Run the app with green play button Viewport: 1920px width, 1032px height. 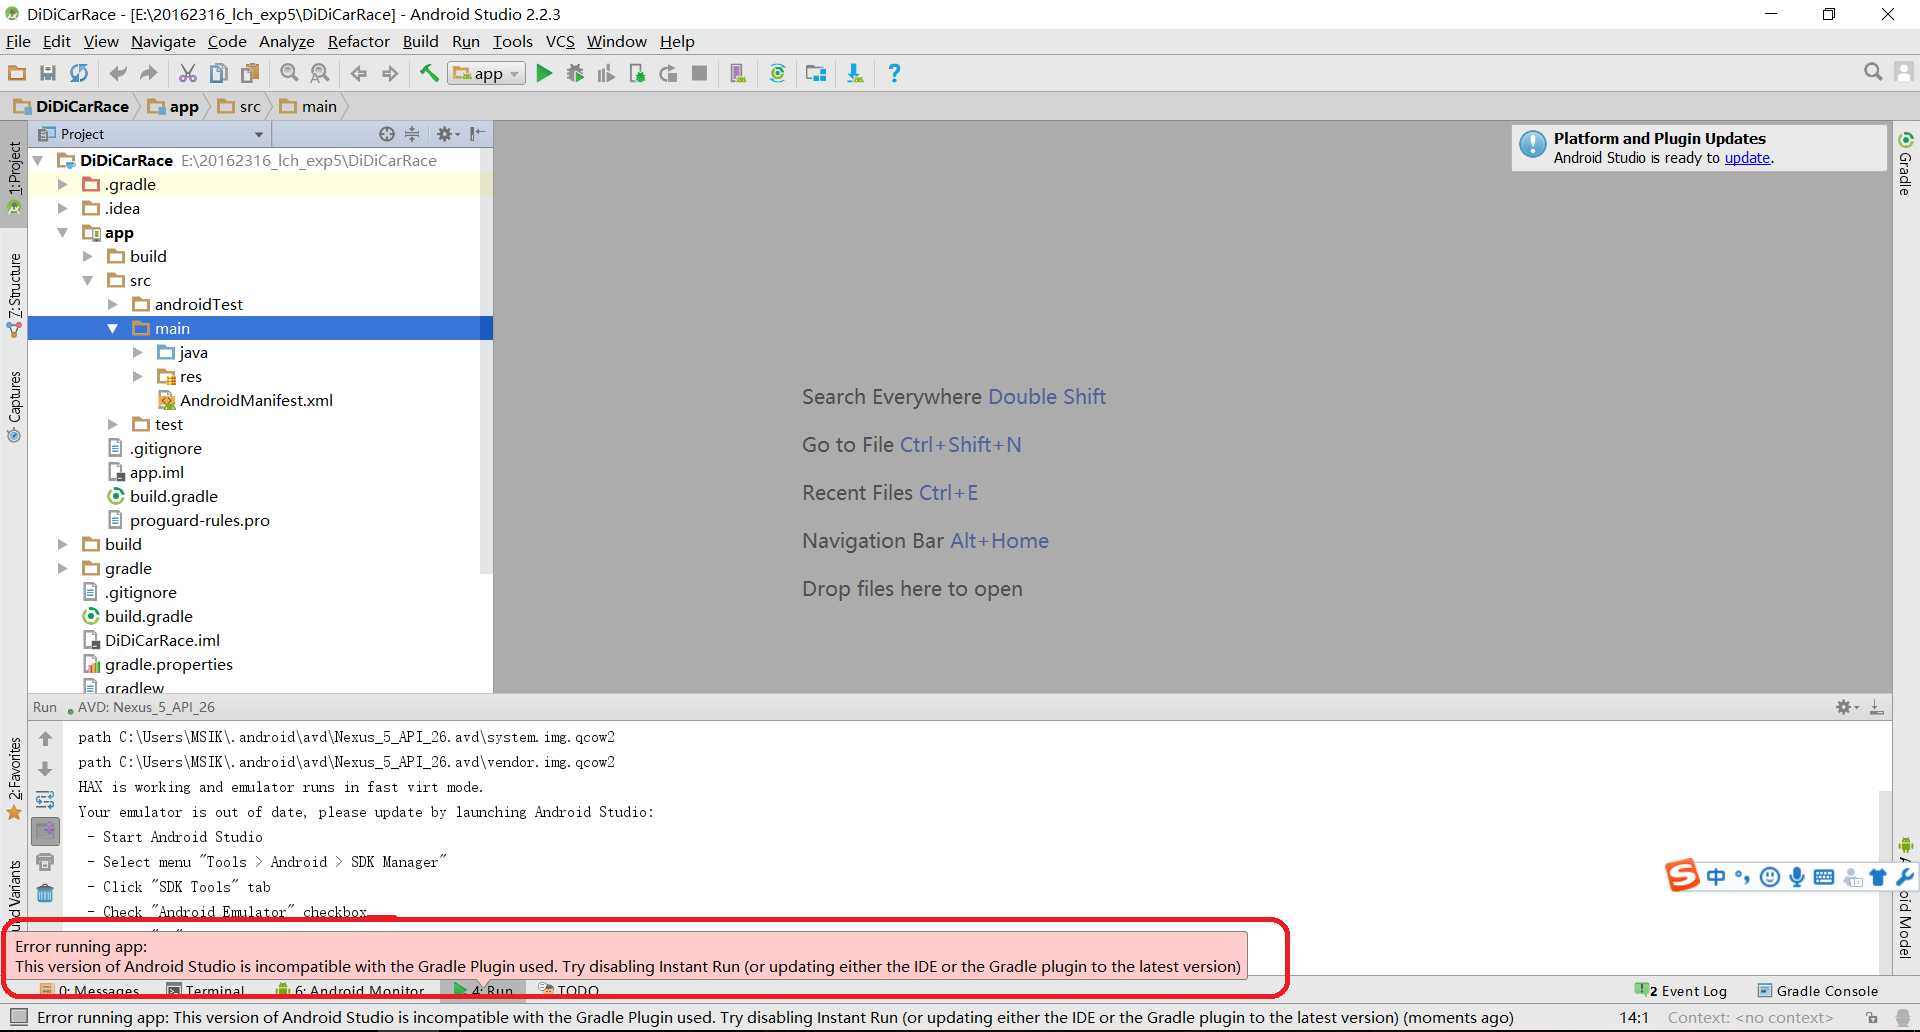[544, 73]
